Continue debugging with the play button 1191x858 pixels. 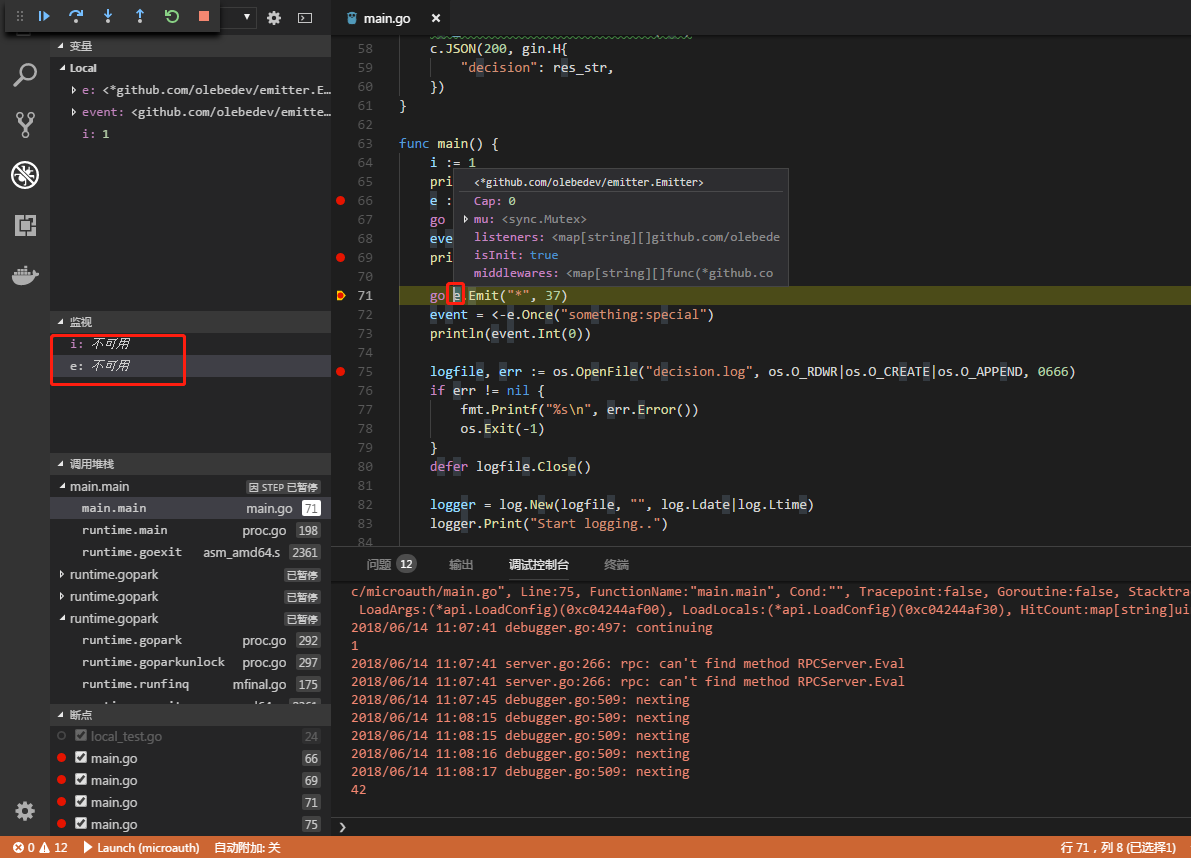[44, 16]
